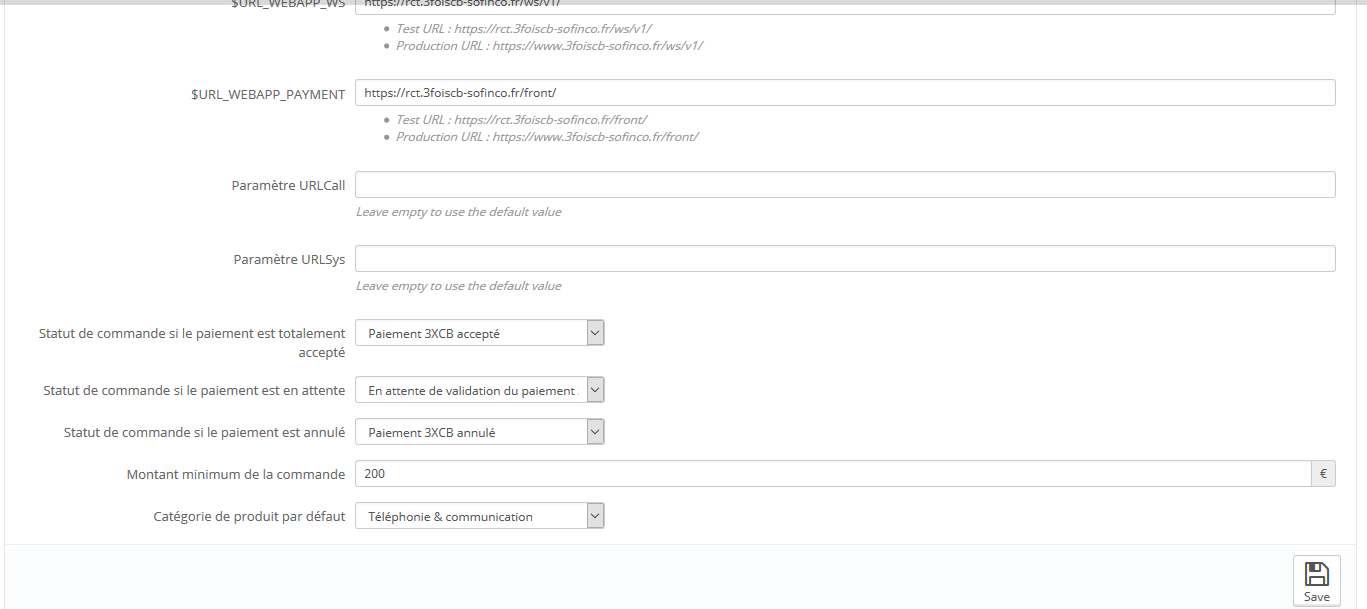Image resolution: width=1367 pixels, height=609 pixels.
Task: Click the Production URL hint ending in /front/
Action: pyautogui.click(x=546, y=137)
